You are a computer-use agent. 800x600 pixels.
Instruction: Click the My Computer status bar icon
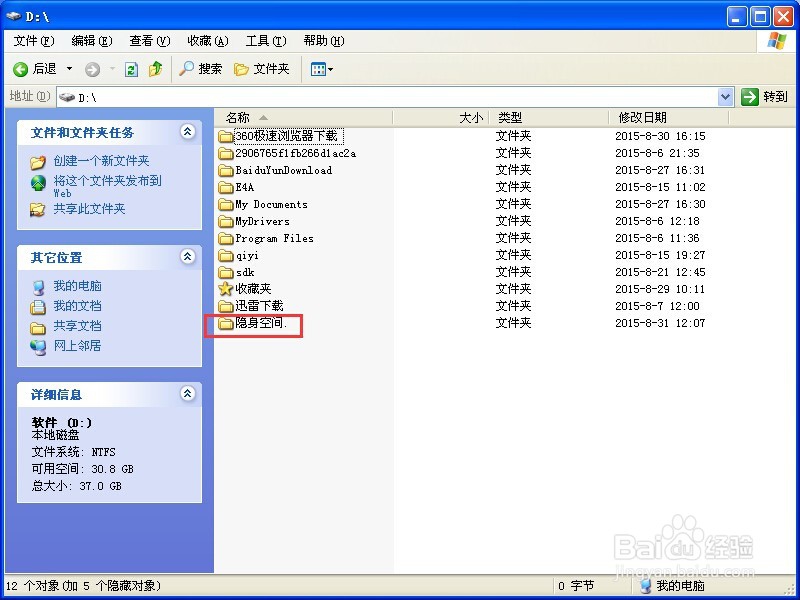point(645,586)
